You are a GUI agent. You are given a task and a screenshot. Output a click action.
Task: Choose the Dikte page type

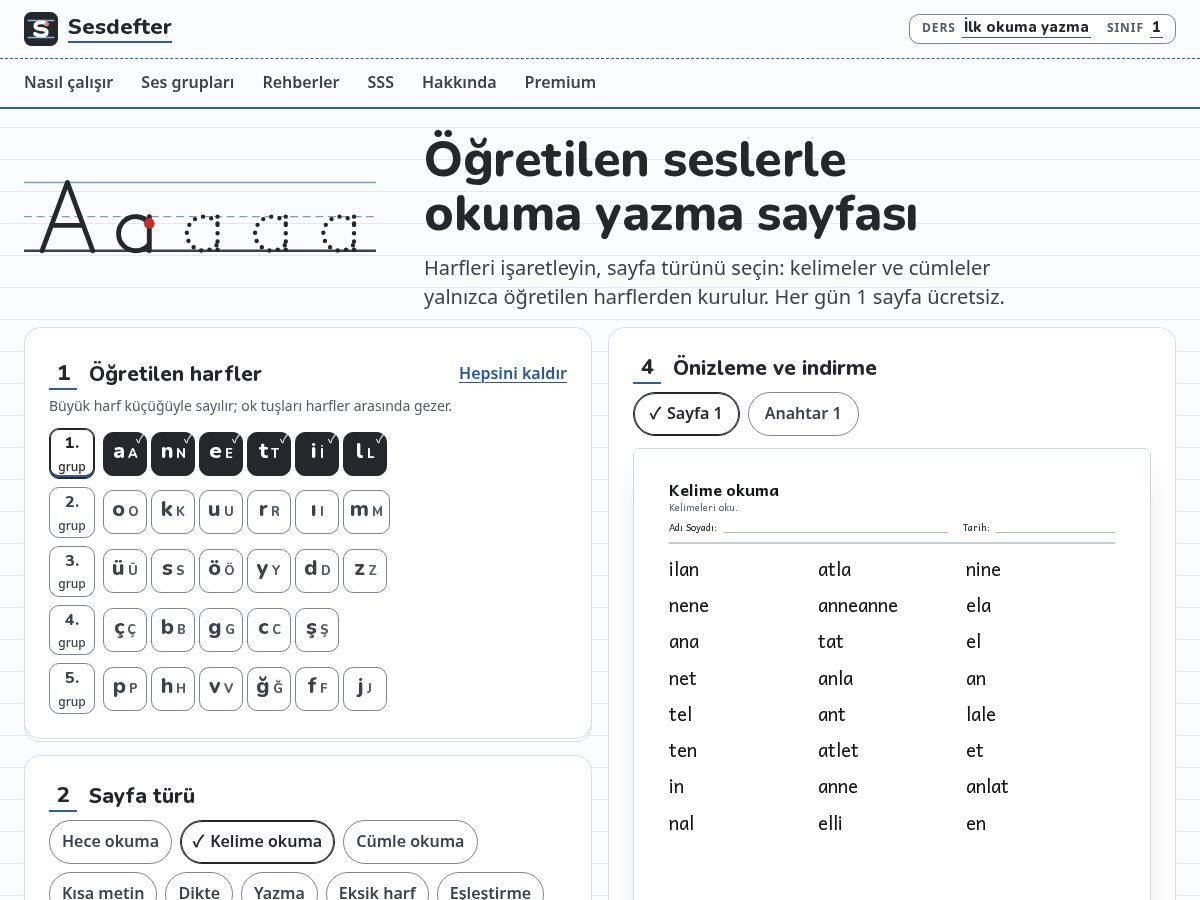[x=199, y=888]
